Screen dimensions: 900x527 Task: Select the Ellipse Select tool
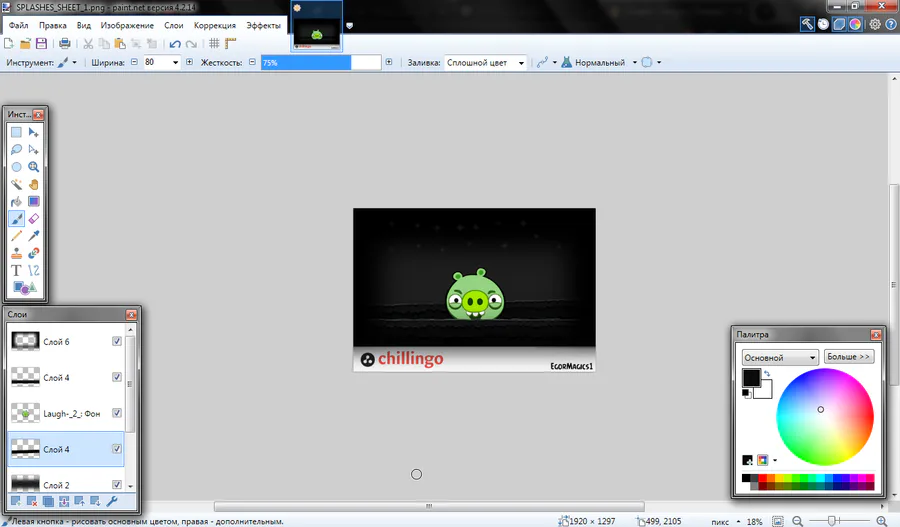tap(16, 166)
